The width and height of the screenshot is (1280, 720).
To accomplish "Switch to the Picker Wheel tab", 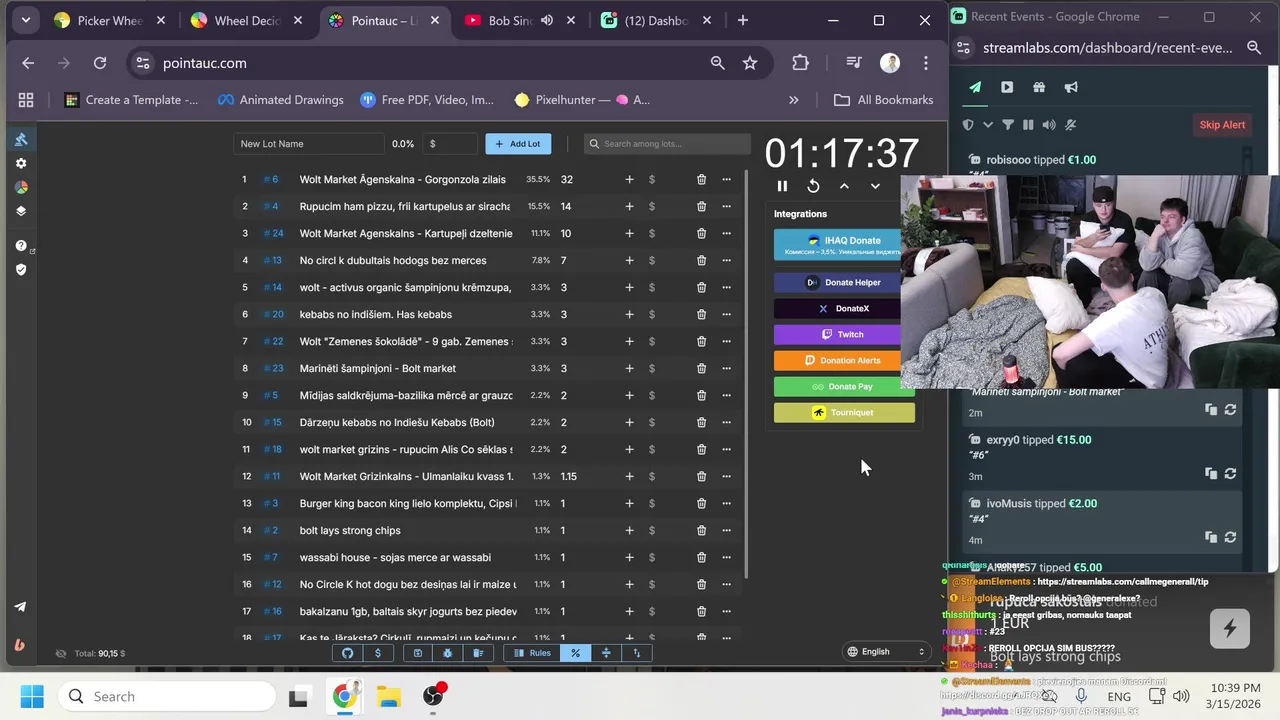I will tap(109, 20).
